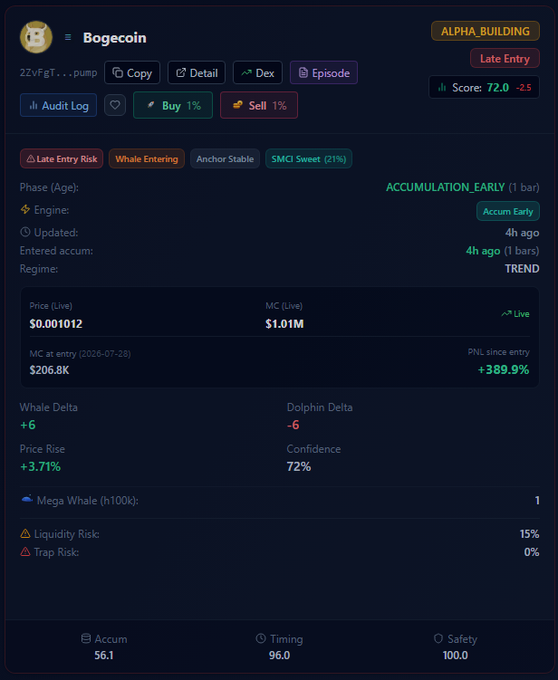
Task: Open the Detail view
Action: pos(196,73)
